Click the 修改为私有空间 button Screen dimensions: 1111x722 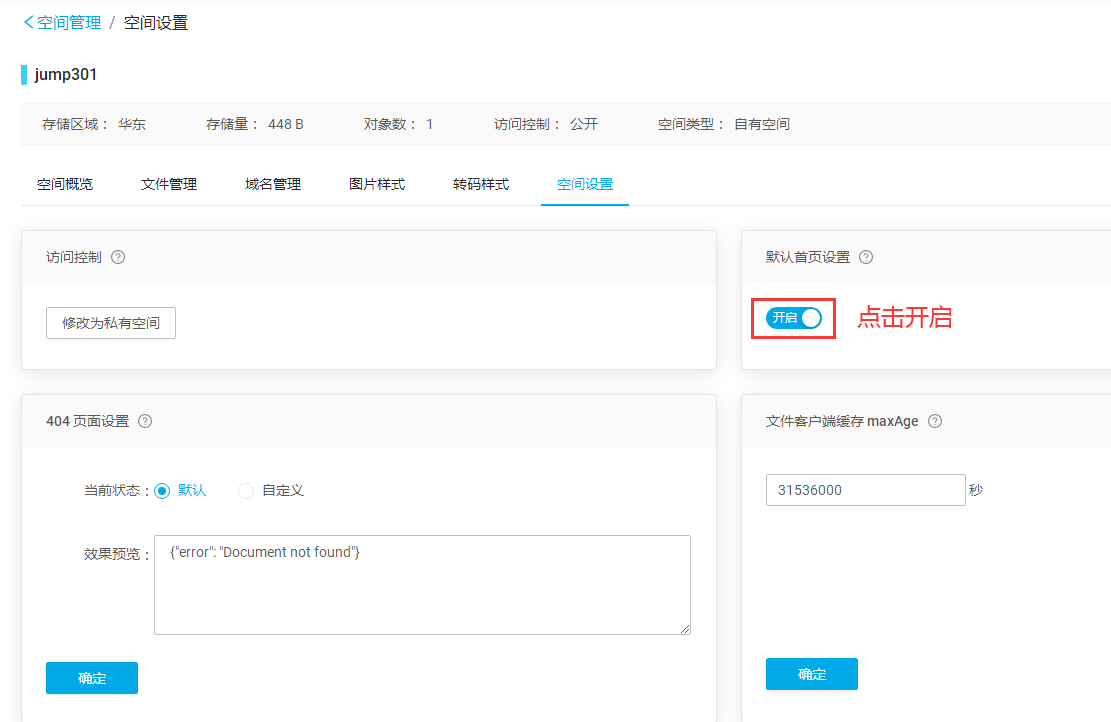point(111,323)
